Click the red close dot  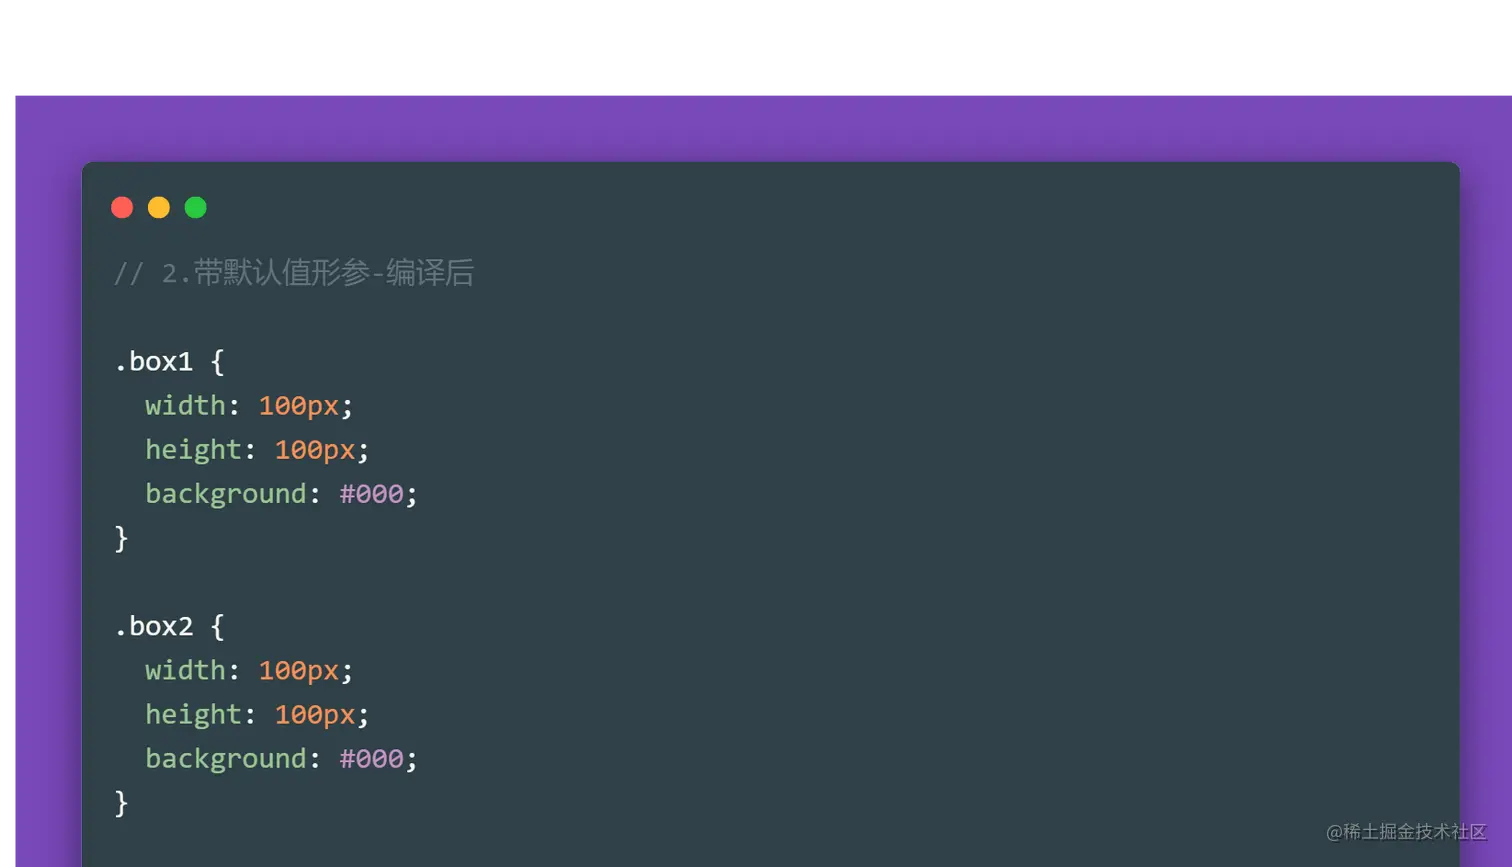[x=122, y=207]
